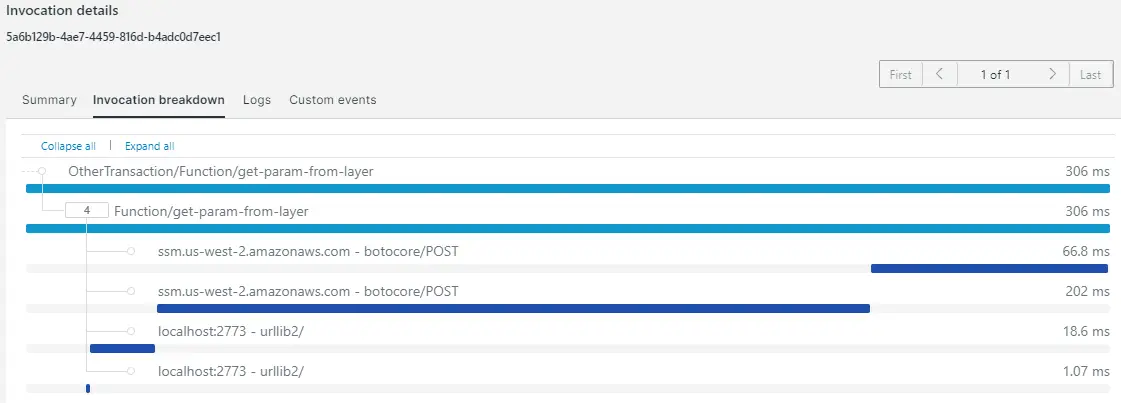This screenshot has width=1121, height=403.
Task: Open the Logs tab
Action: pos(257,100)
